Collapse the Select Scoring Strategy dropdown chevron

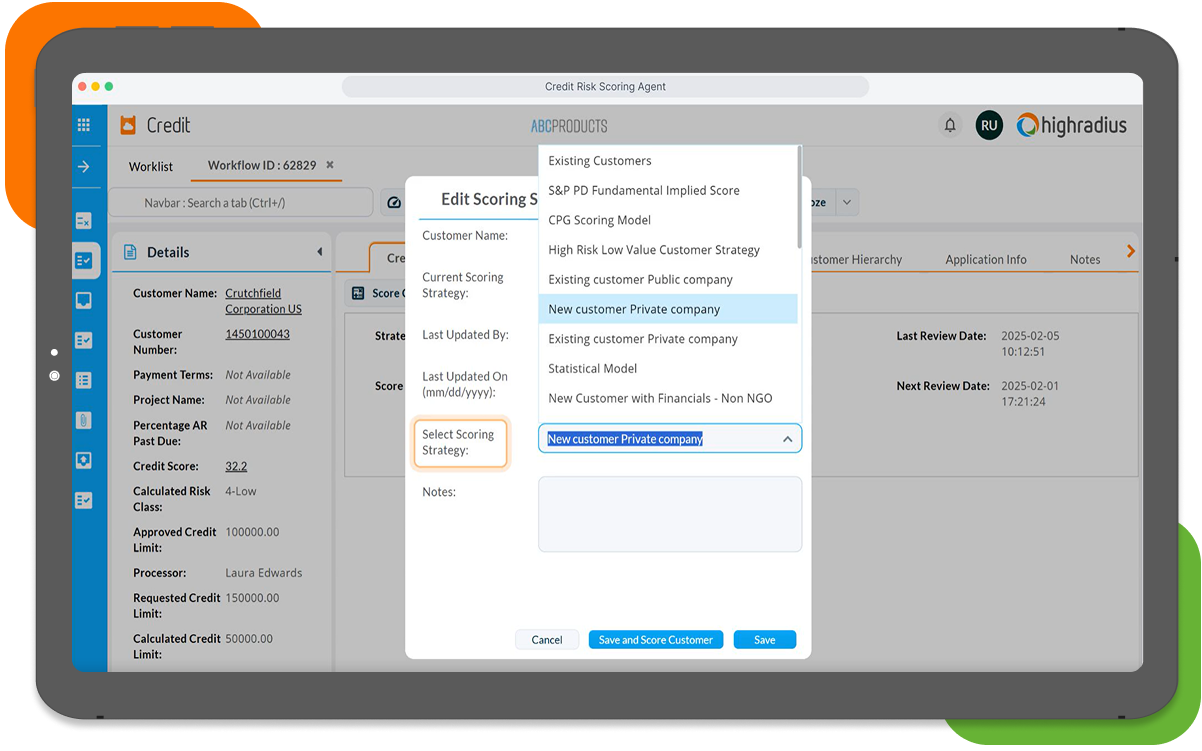(x=786, y=438)
